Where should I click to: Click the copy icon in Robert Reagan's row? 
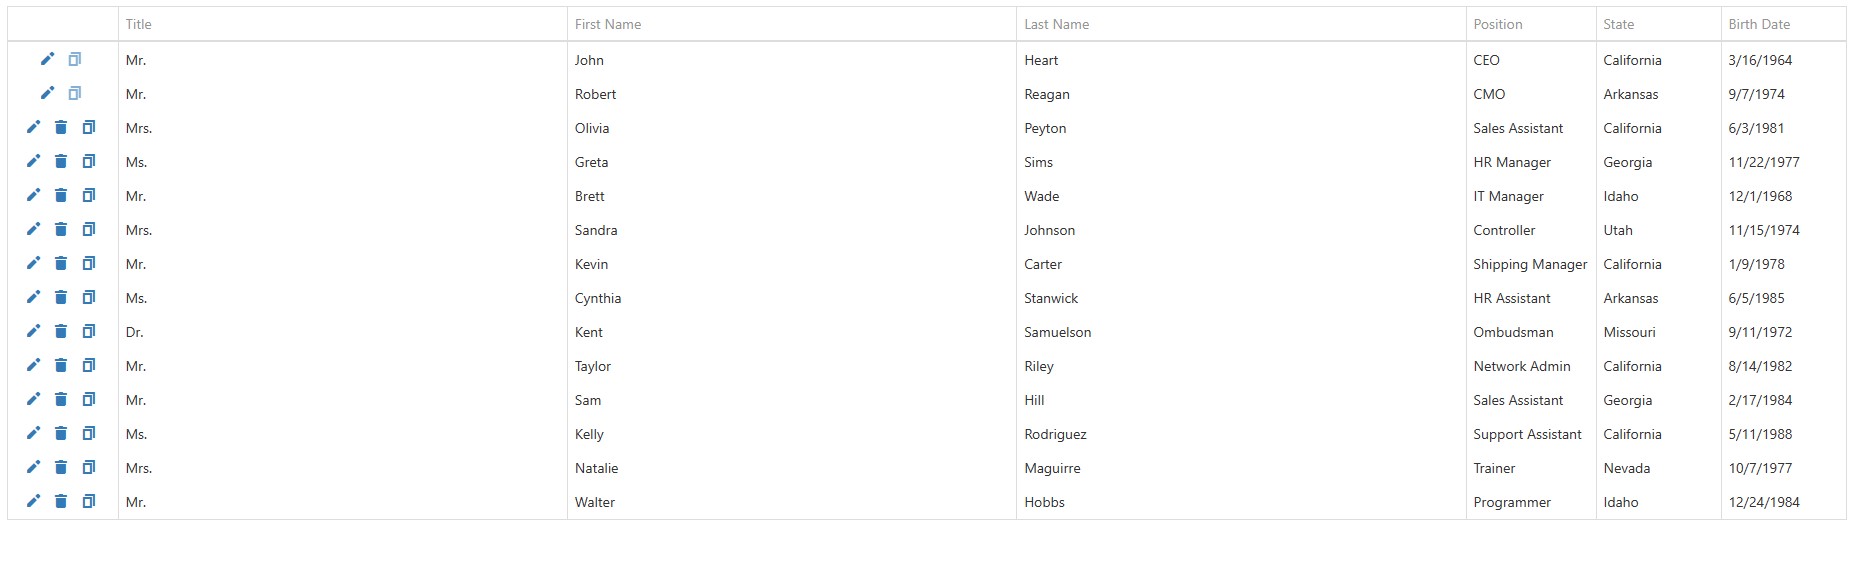[x=75, y=93]
